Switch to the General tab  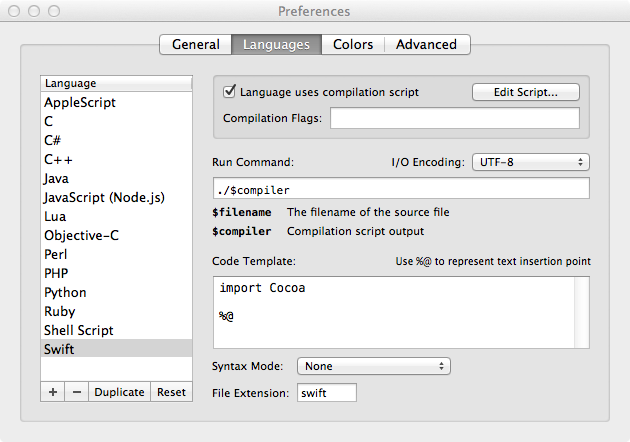[x=195, y=44]
